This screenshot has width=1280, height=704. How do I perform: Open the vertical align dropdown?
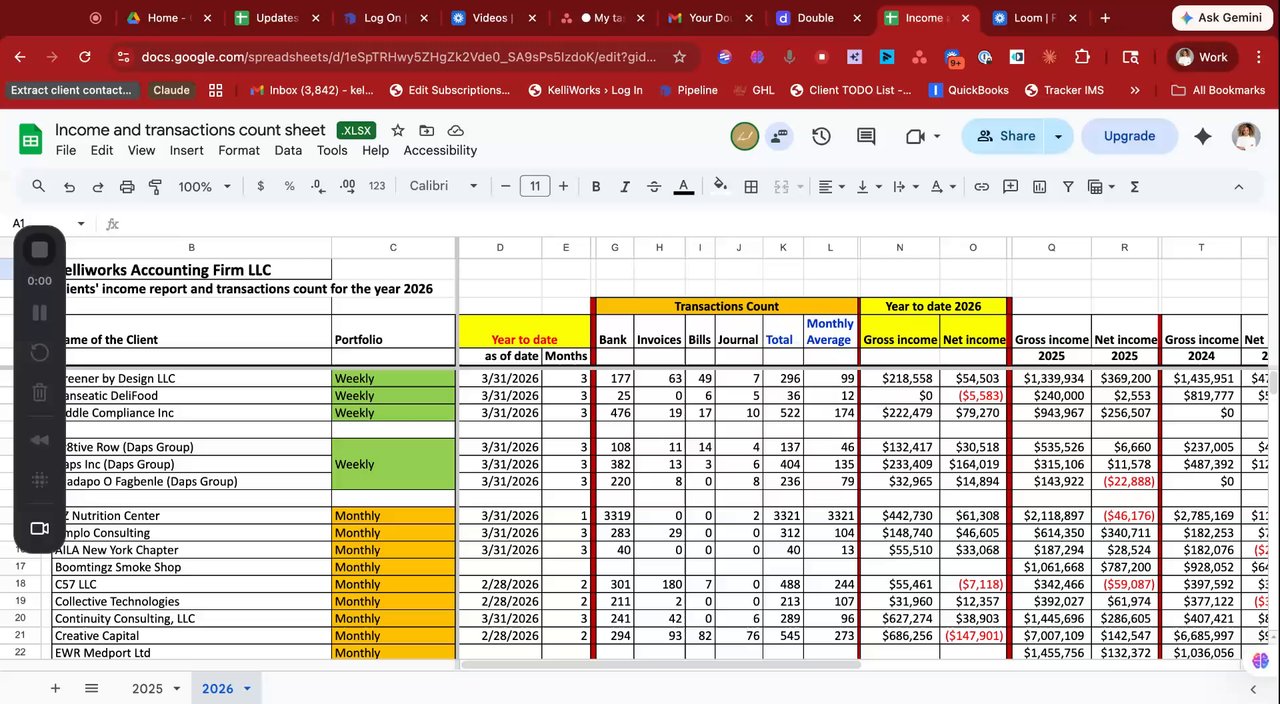(x=869, y=187)
